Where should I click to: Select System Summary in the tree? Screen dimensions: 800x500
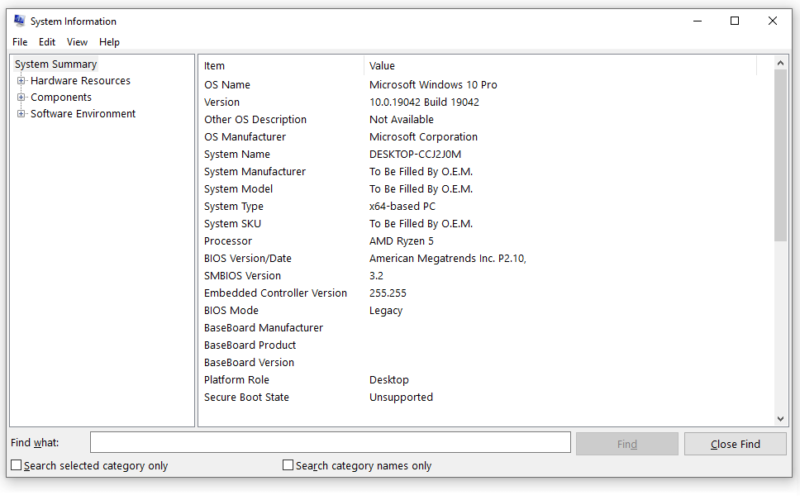(56, 64)
